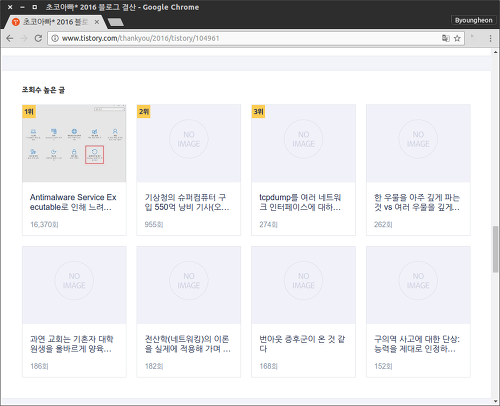Click the 168회 view count
The width and height of the screenshot is (500, 406).
click(x=269, y=366)
